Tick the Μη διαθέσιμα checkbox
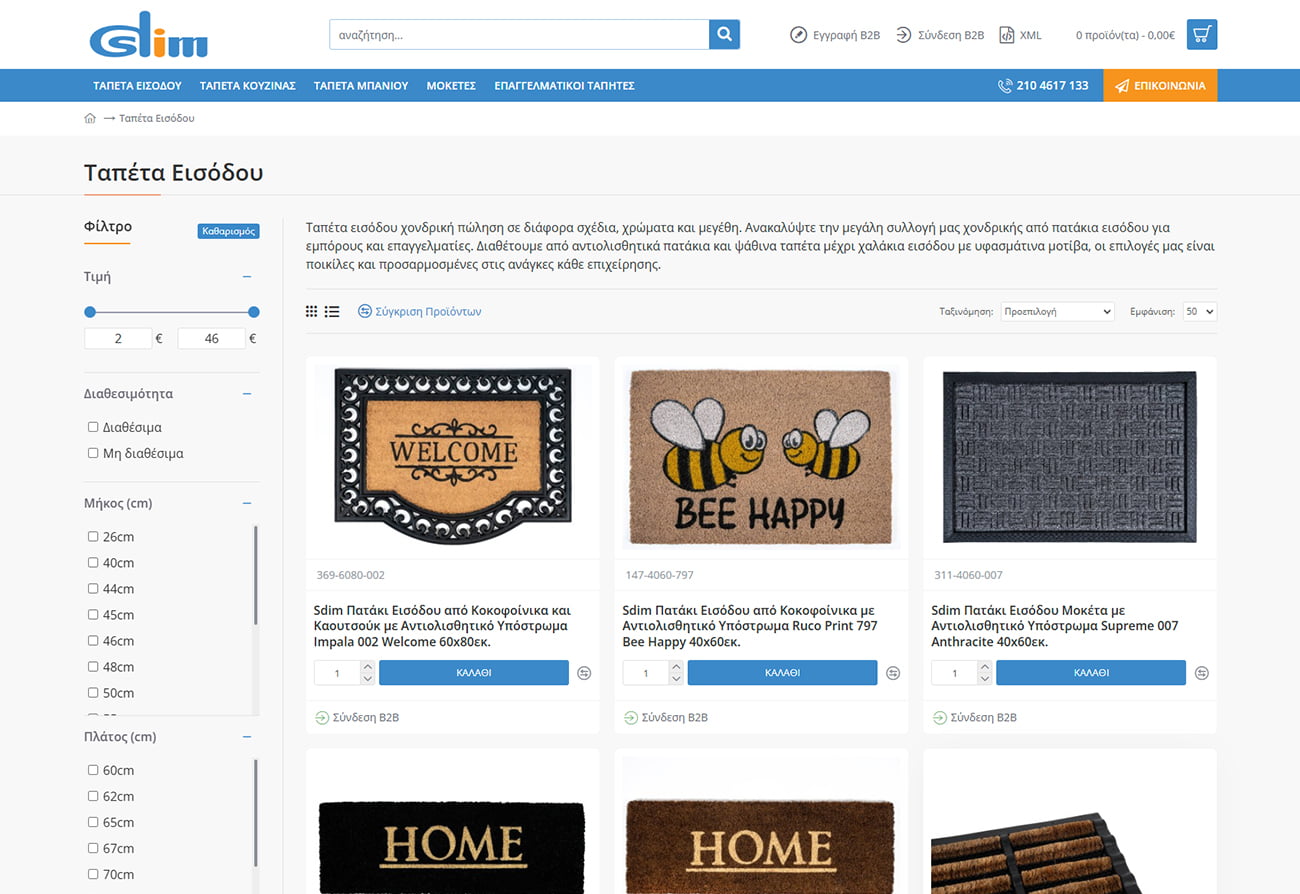1300x894 pixels. point(93,453)
